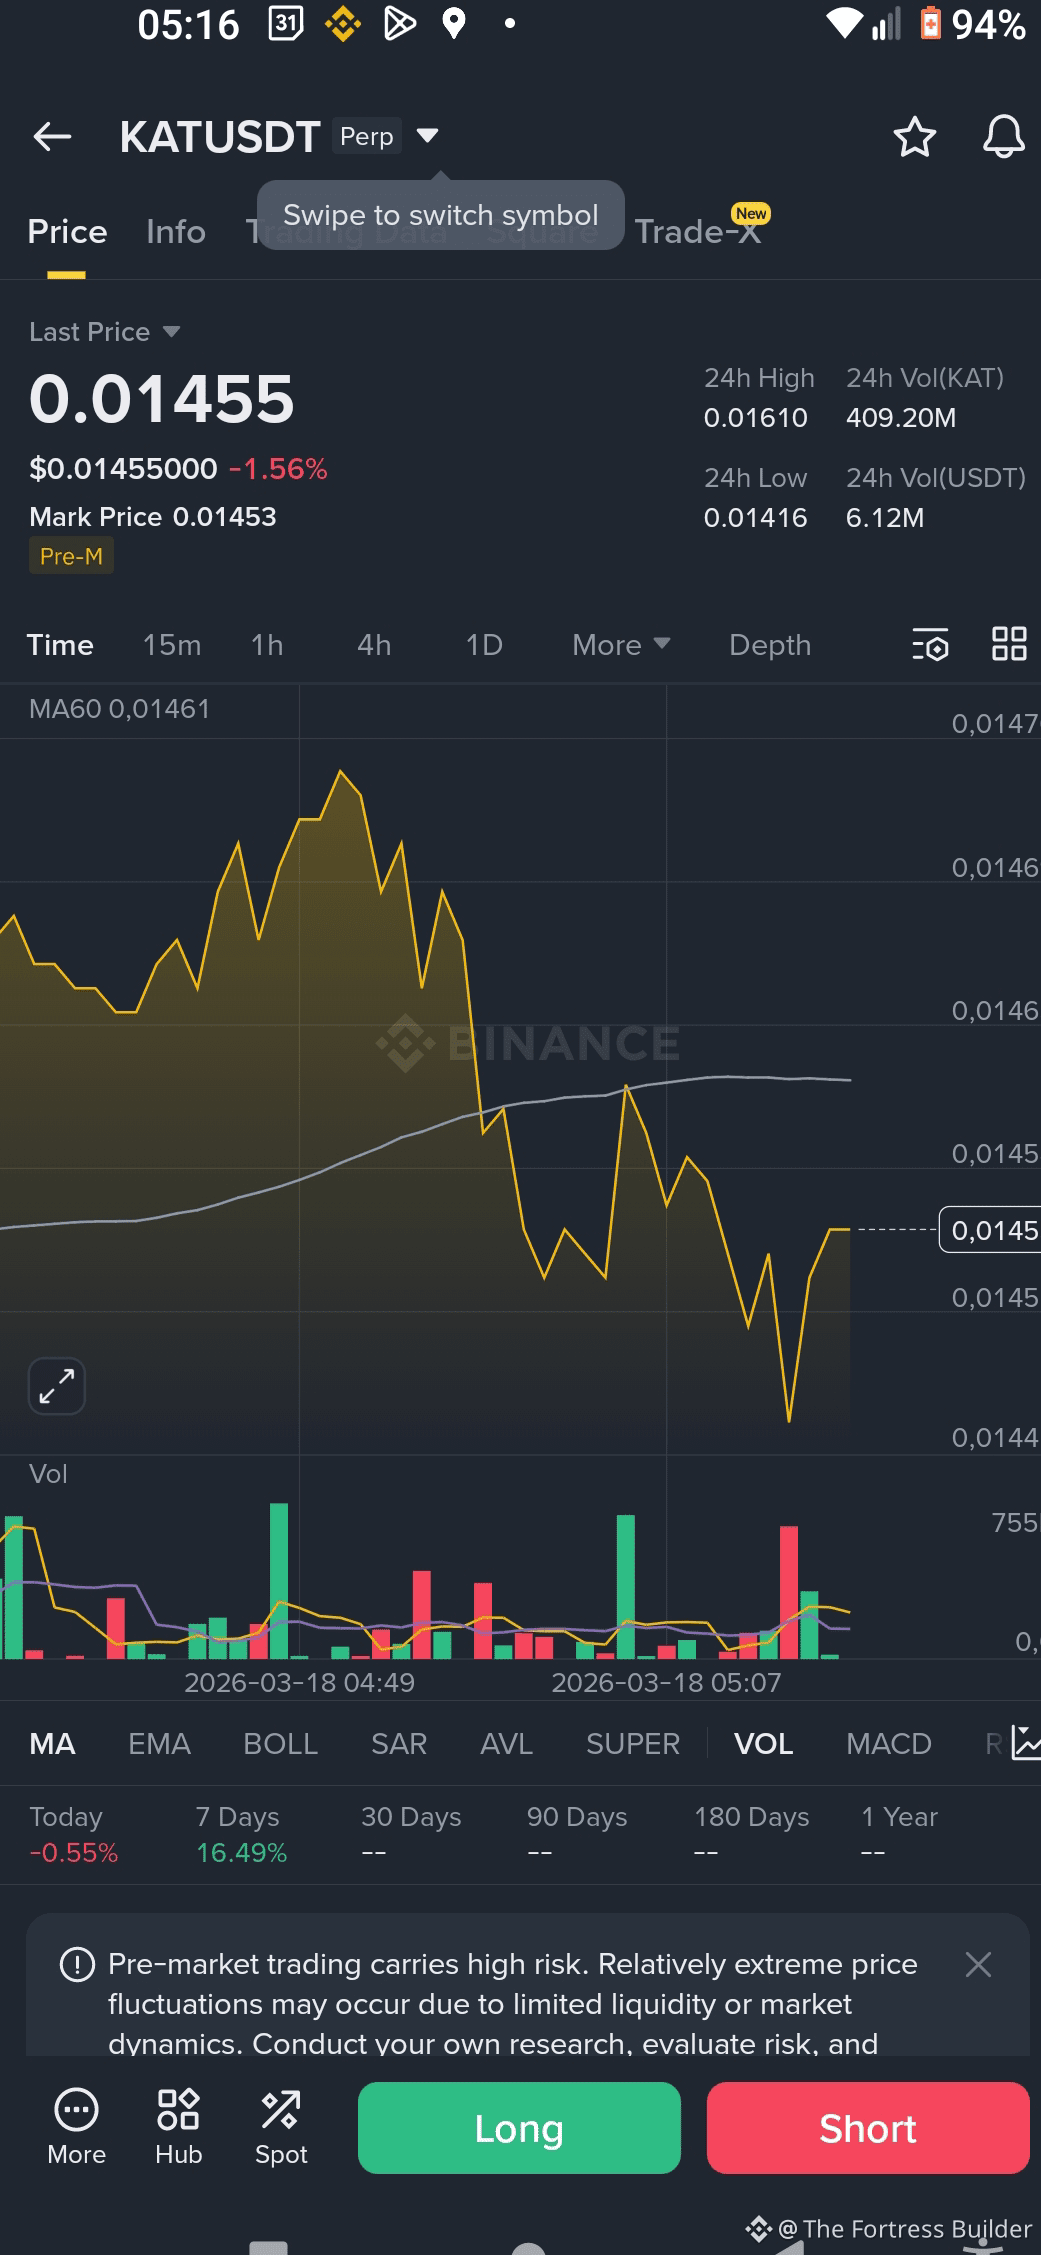Dismiss pre-market risk notice

tap(978, 1964)
